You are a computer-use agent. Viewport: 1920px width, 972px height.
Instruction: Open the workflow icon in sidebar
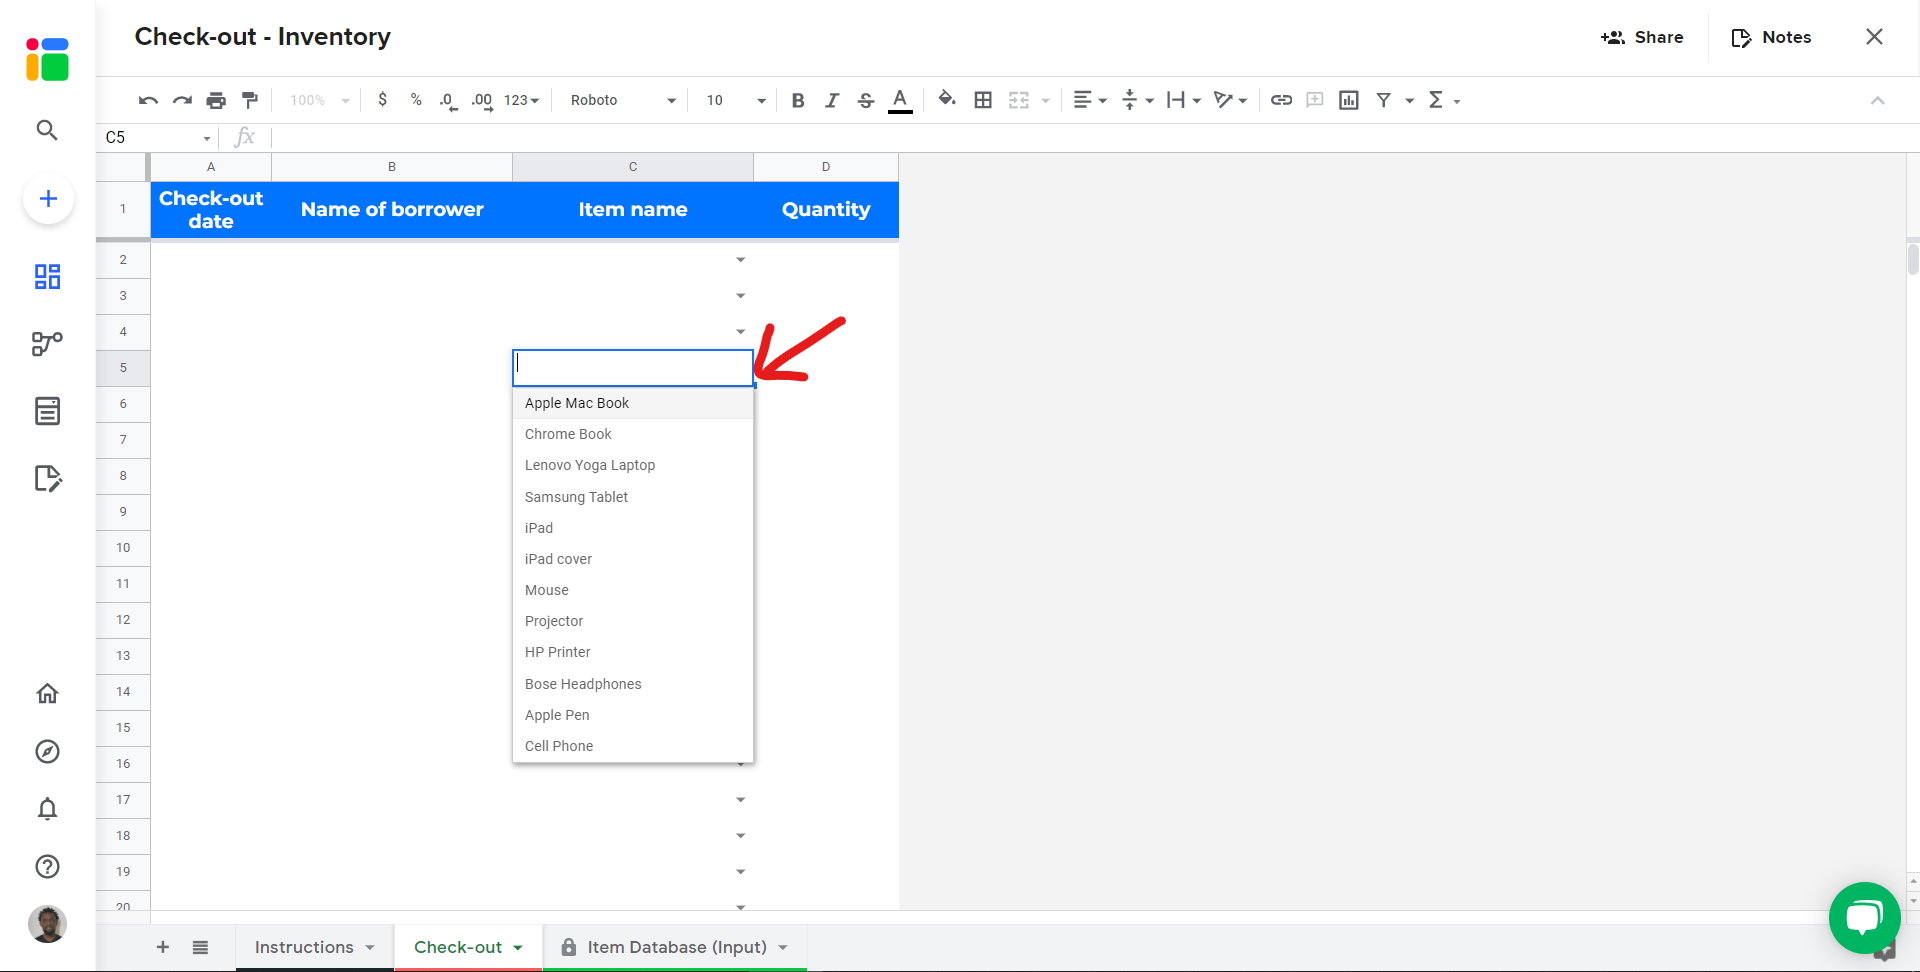(47, 343)
